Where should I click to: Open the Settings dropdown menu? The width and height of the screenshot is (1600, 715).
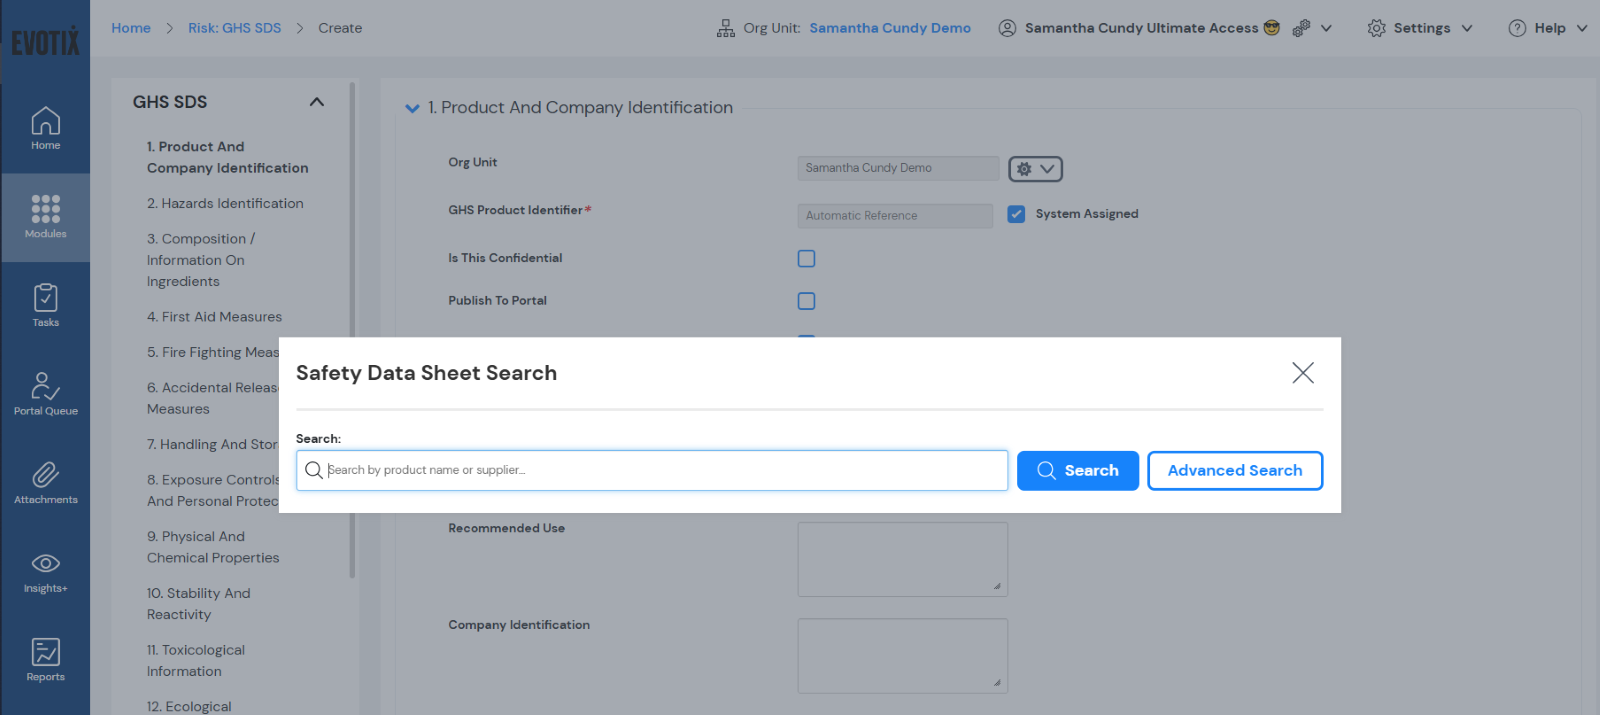tap(1420, 28)
